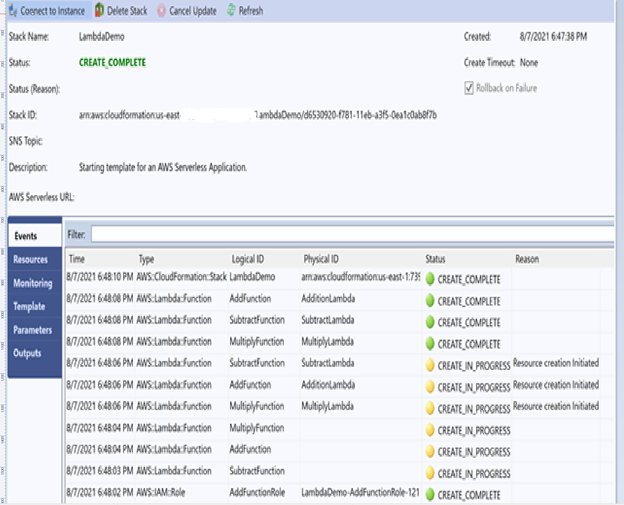Image resolution: width=624 pixels, height=505 pixels.
Task: Click the Connect to Instance icon
Action: tap(13, 11)
